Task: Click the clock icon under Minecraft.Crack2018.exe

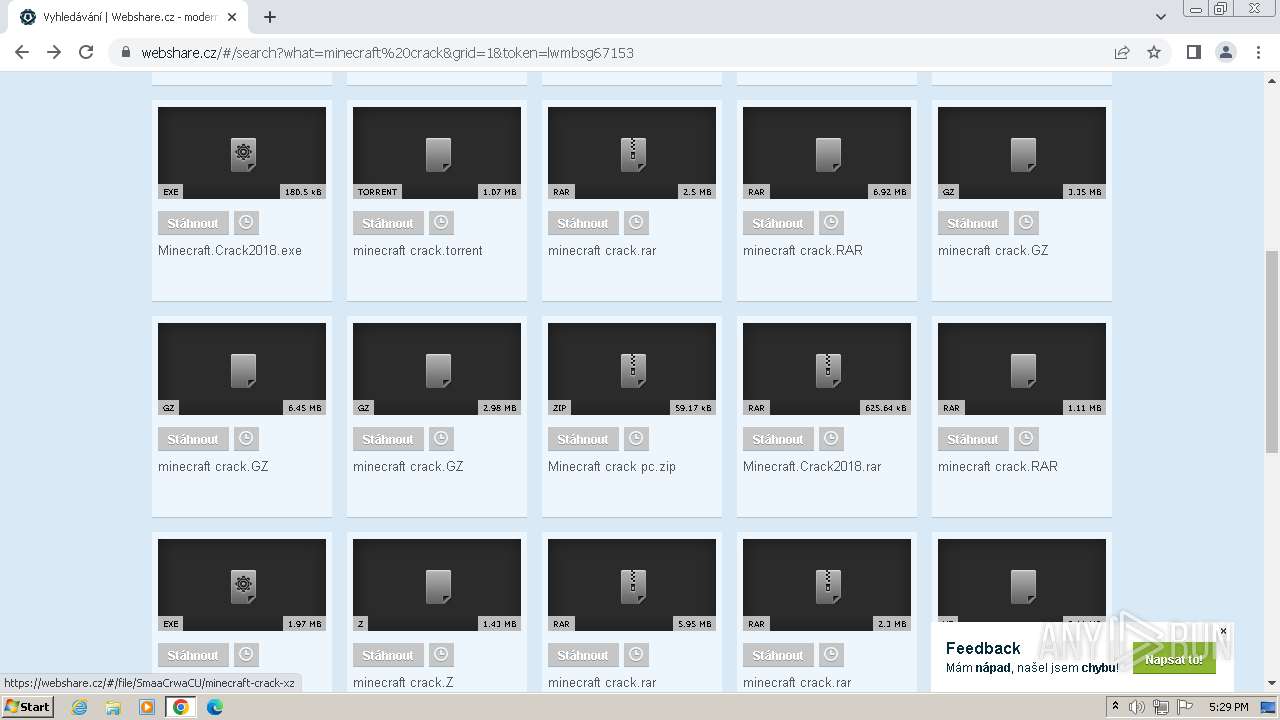Action: pos(246,223)
